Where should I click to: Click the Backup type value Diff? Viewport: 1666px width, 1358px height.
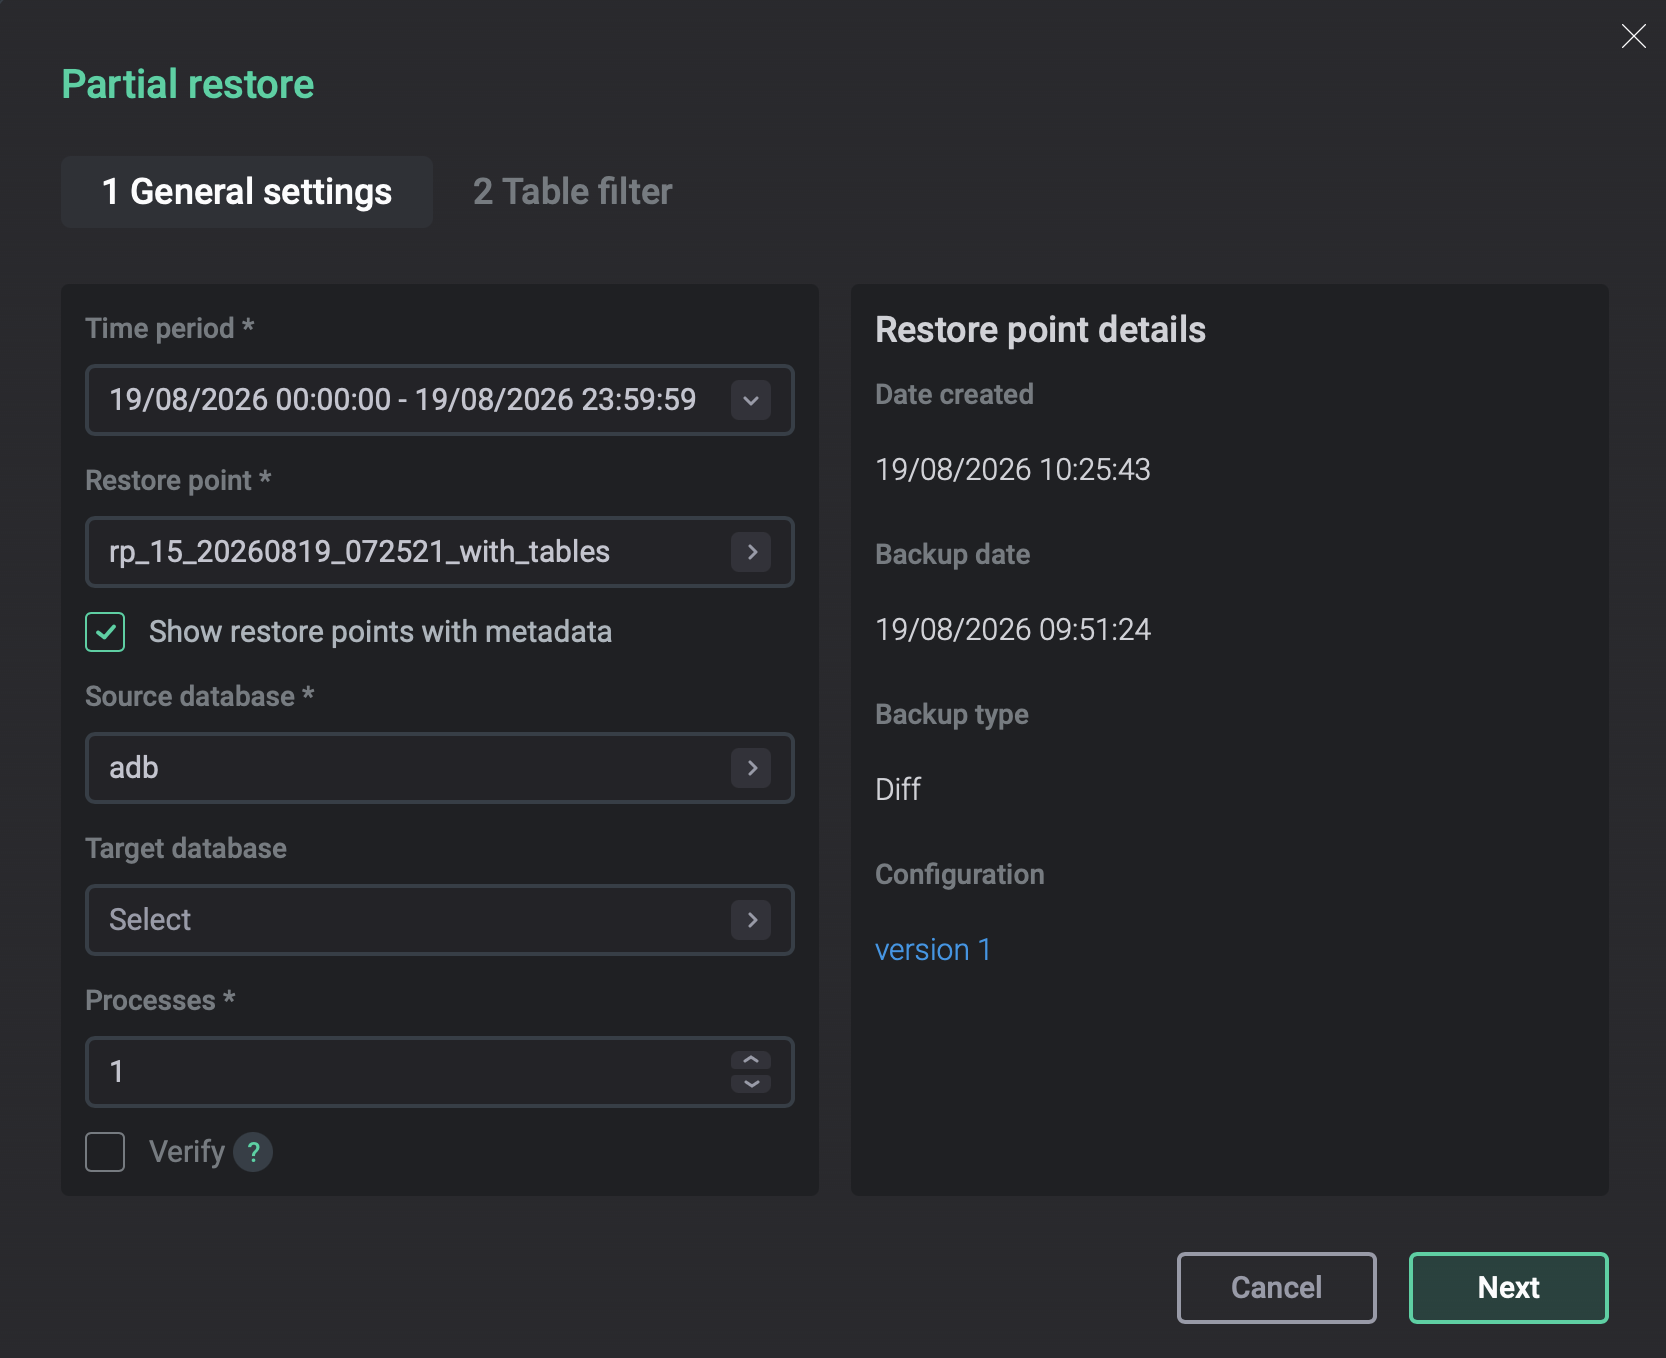tap(898, 789)
